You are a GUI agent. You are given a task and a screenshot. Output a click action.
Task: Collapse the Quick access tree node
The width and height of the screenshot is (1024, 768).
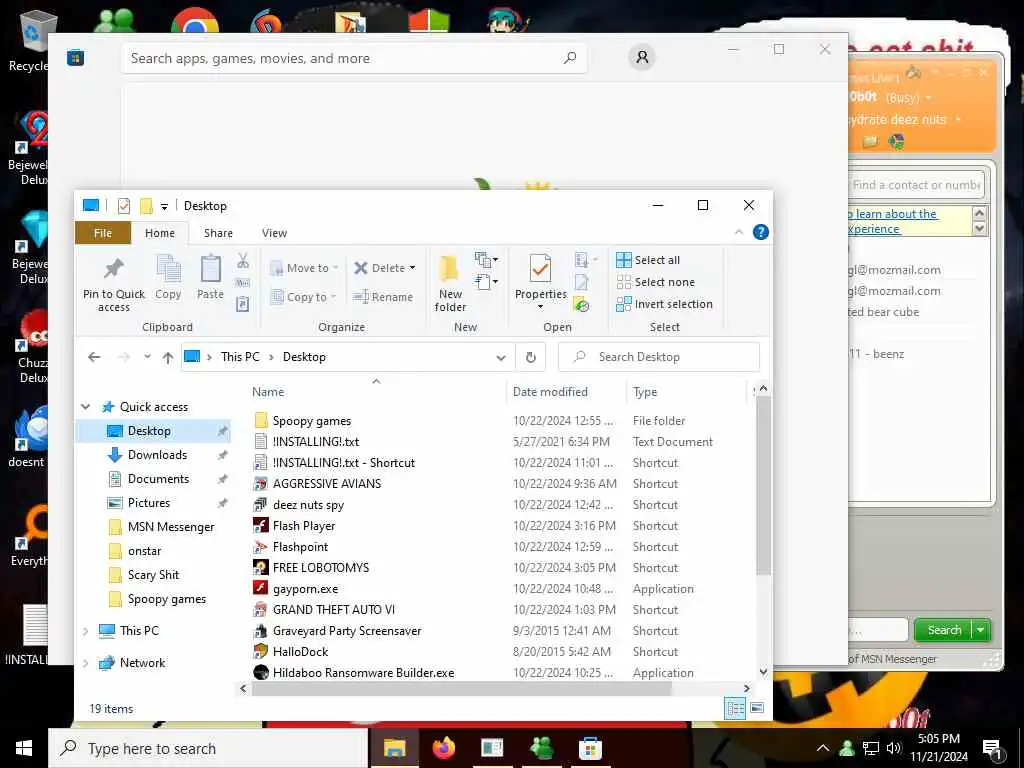click(86, 407)
